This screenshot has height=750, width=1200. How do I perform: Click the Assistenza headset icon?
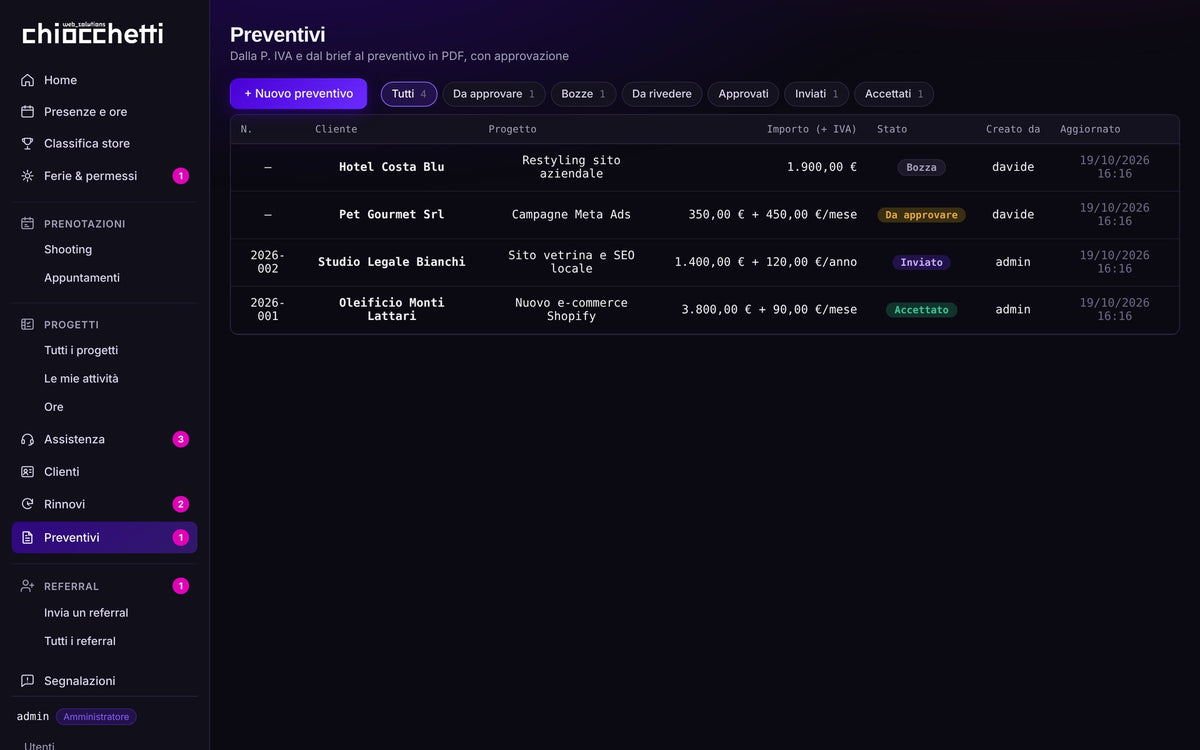(27, 439)
